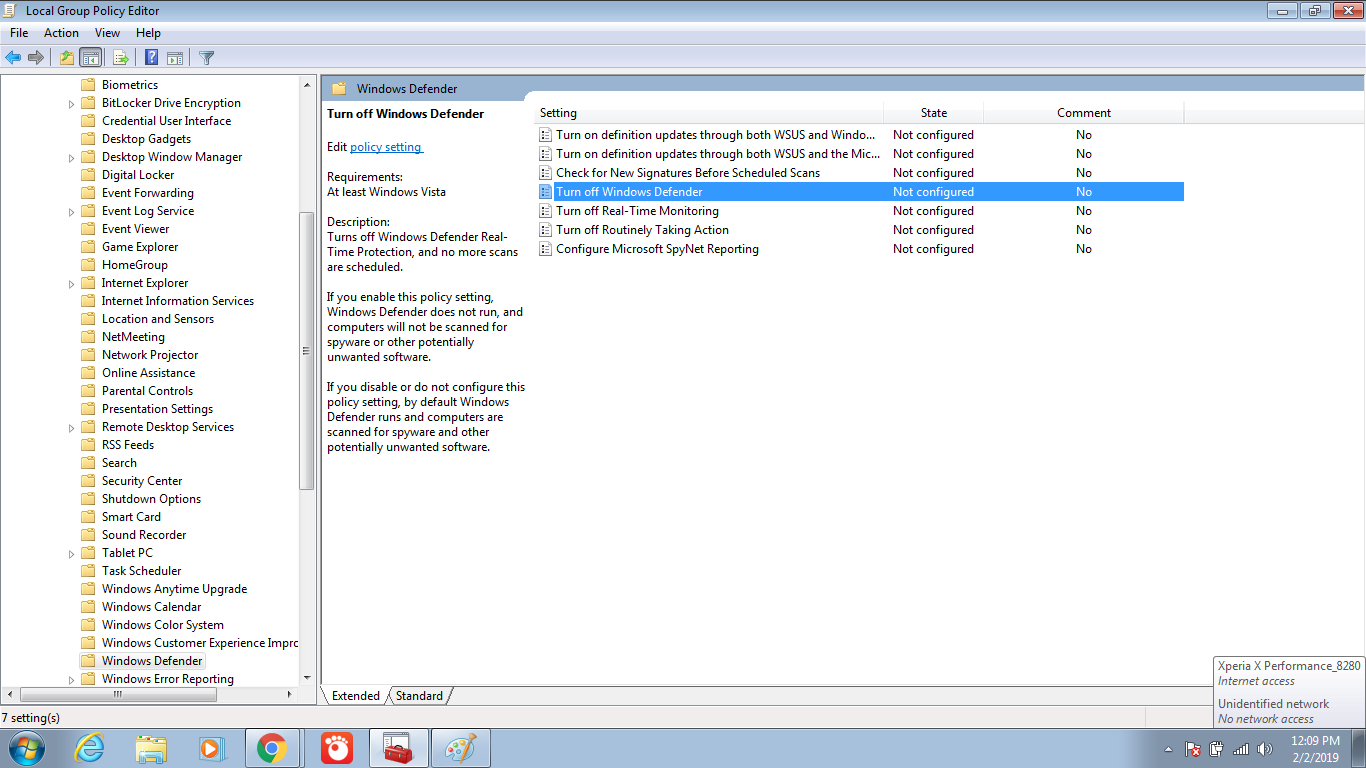Image resolution: width=1366 pixels, height=768 pixels.
Task: Open Windows Media Player from the taskbar
Action: pos(211,748)
